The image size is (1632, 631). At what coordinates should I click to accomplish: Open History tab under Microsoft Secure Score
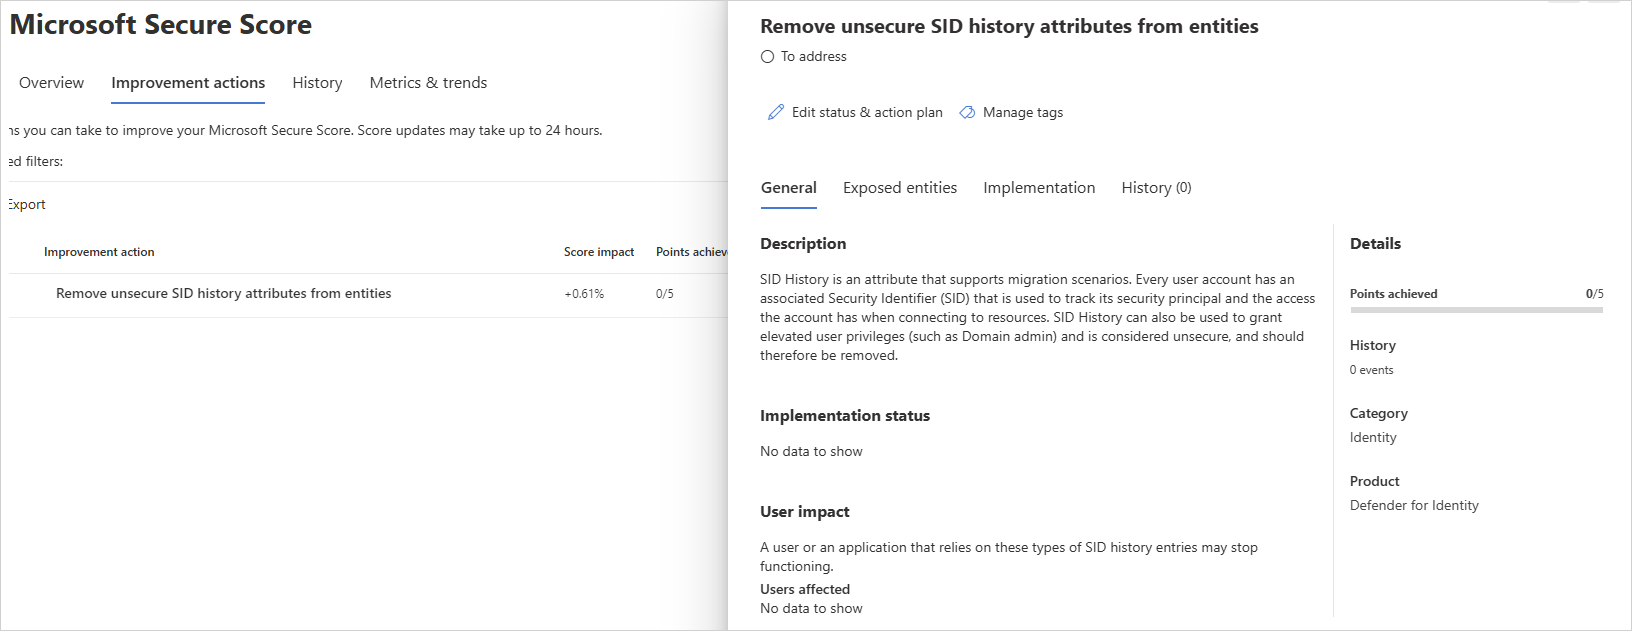pyautogui.click(x=317, y=83)
